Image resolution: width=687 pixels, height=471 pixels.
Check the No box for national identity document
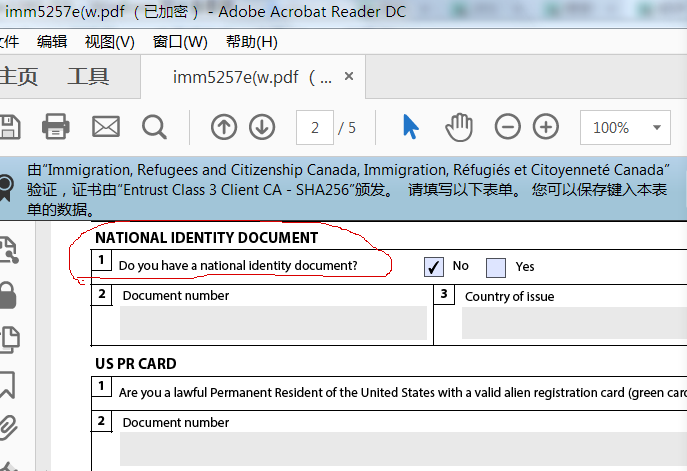coord(434,266)
